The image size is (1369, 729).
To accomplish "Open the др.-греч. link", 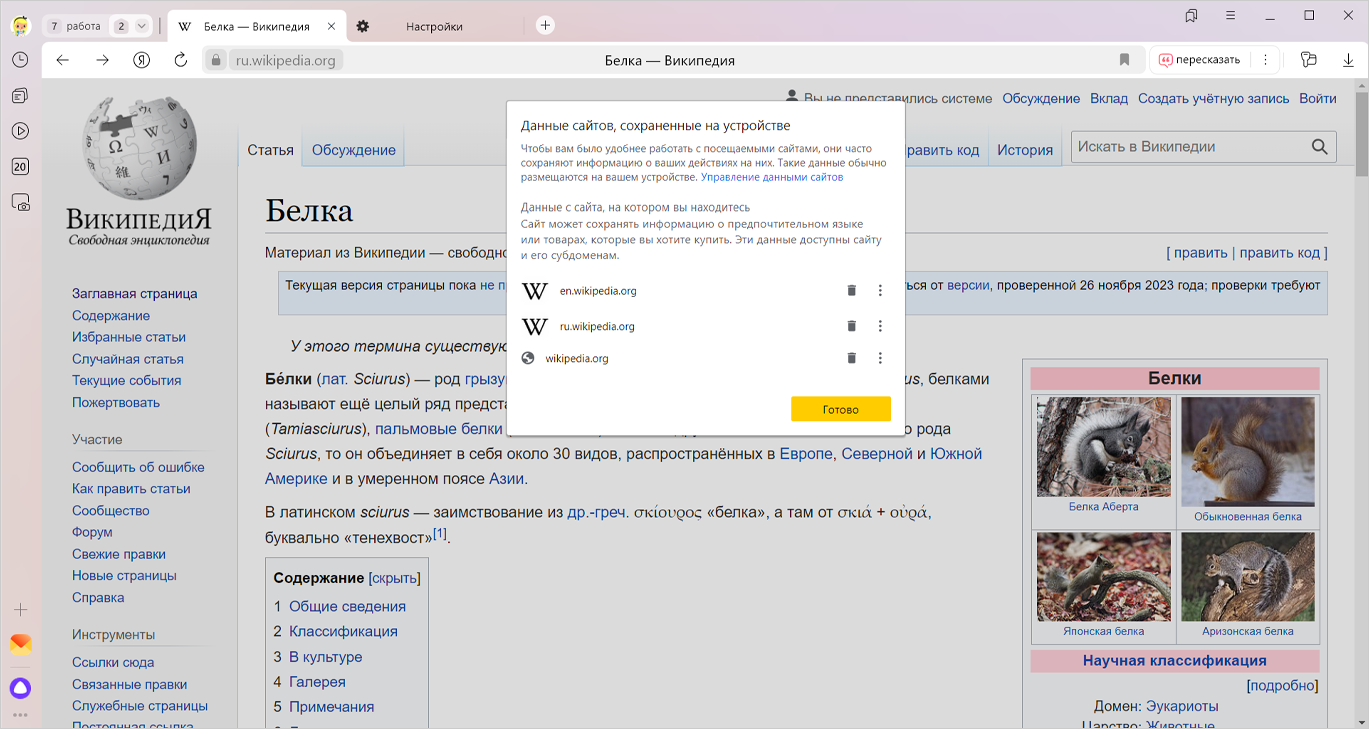I will tap(598, 512).
